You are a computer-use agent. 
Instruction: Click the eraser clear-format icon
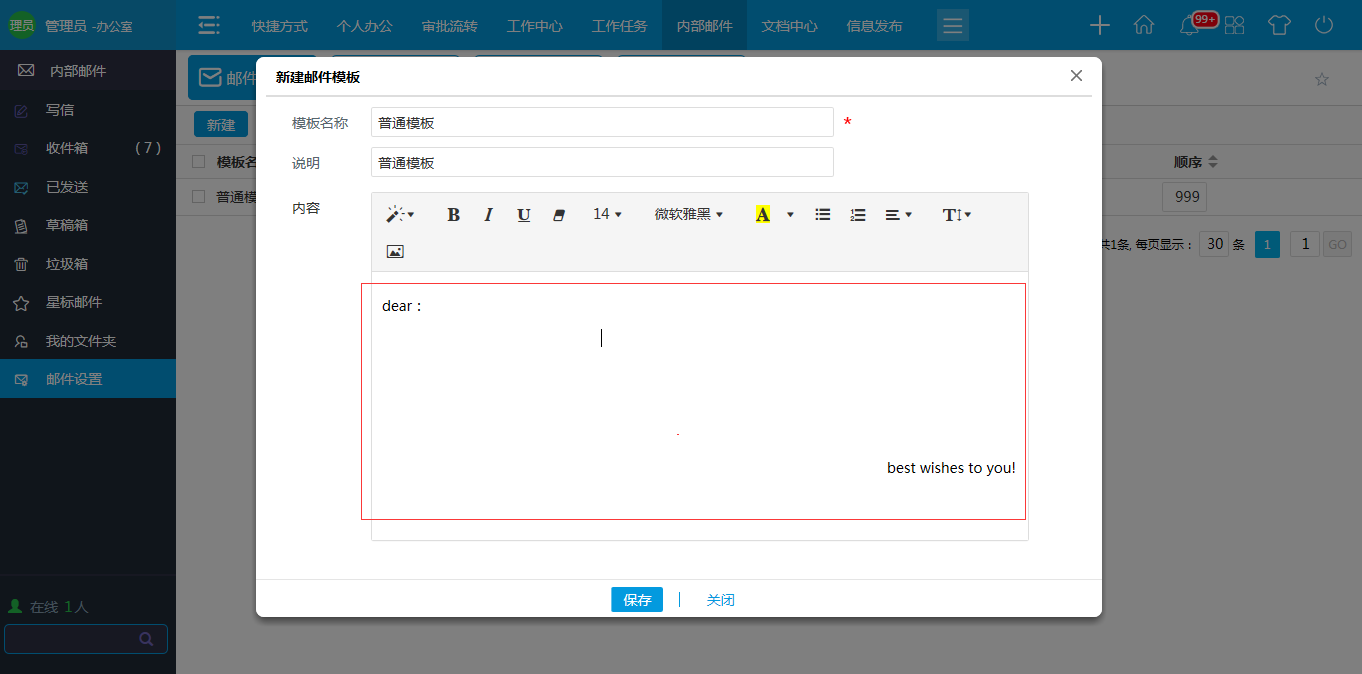point(559,215)
